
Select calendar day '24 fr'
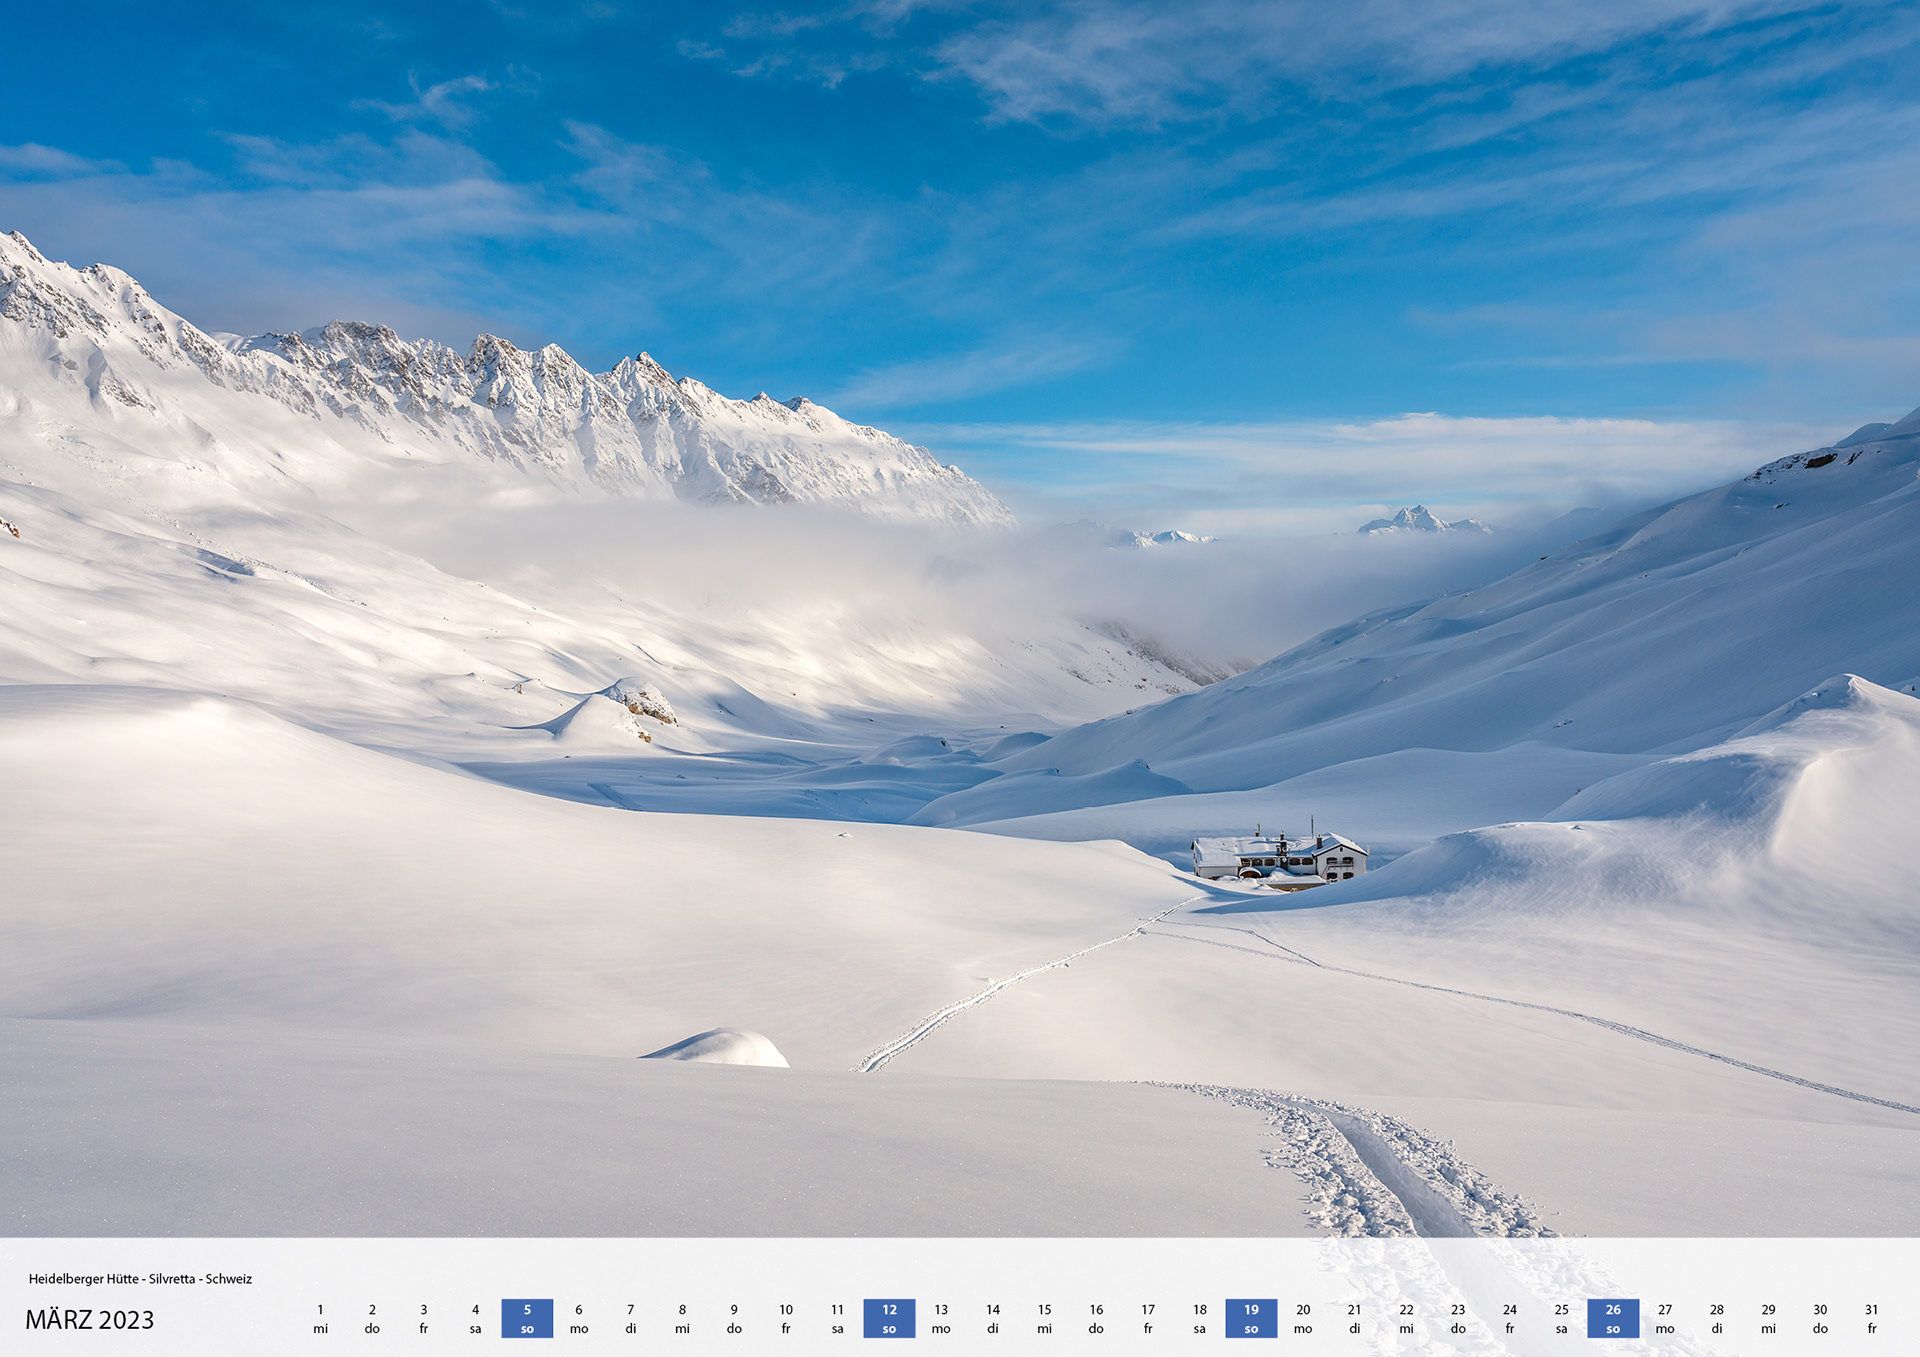(x=1510, y=1319)
